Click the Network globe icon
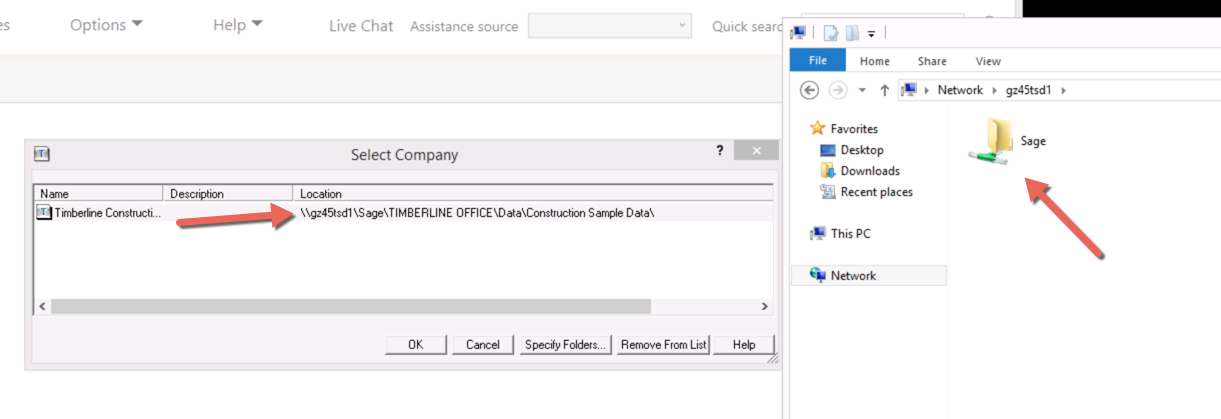 [818, 276]
